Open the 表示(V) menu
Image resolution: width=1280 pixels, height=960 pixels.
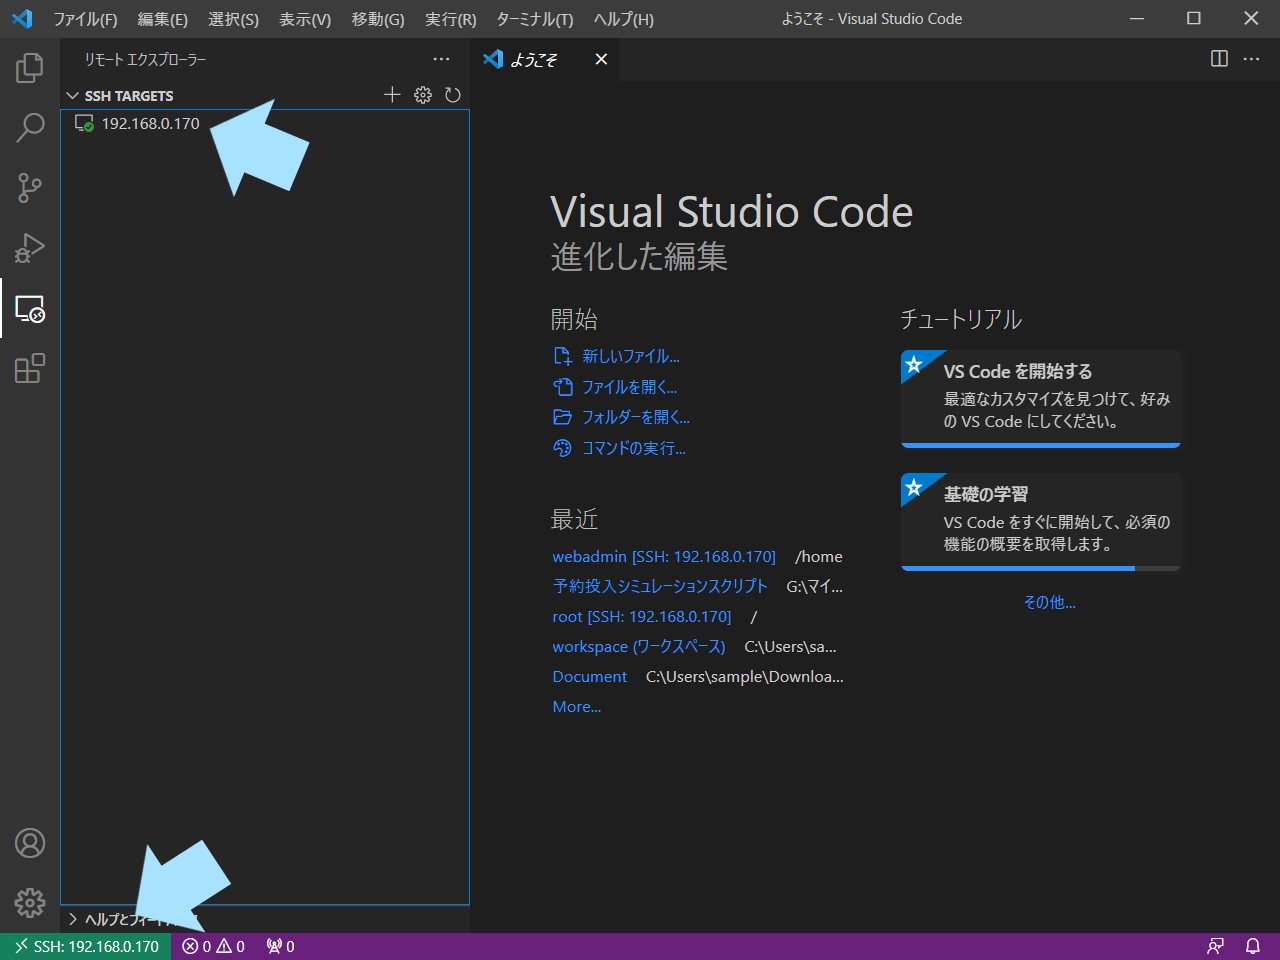pos(305,19)
